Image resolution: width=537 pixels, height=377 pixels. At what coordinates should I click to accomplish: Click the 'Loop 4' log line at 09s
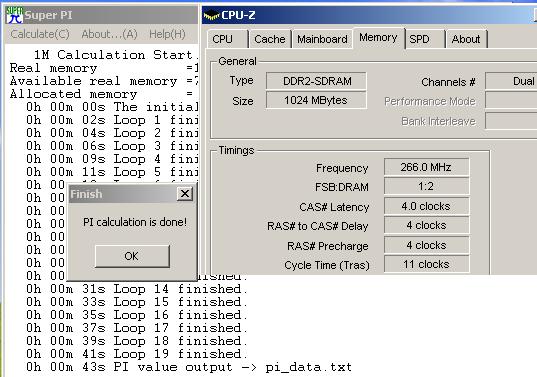[112, 159]
